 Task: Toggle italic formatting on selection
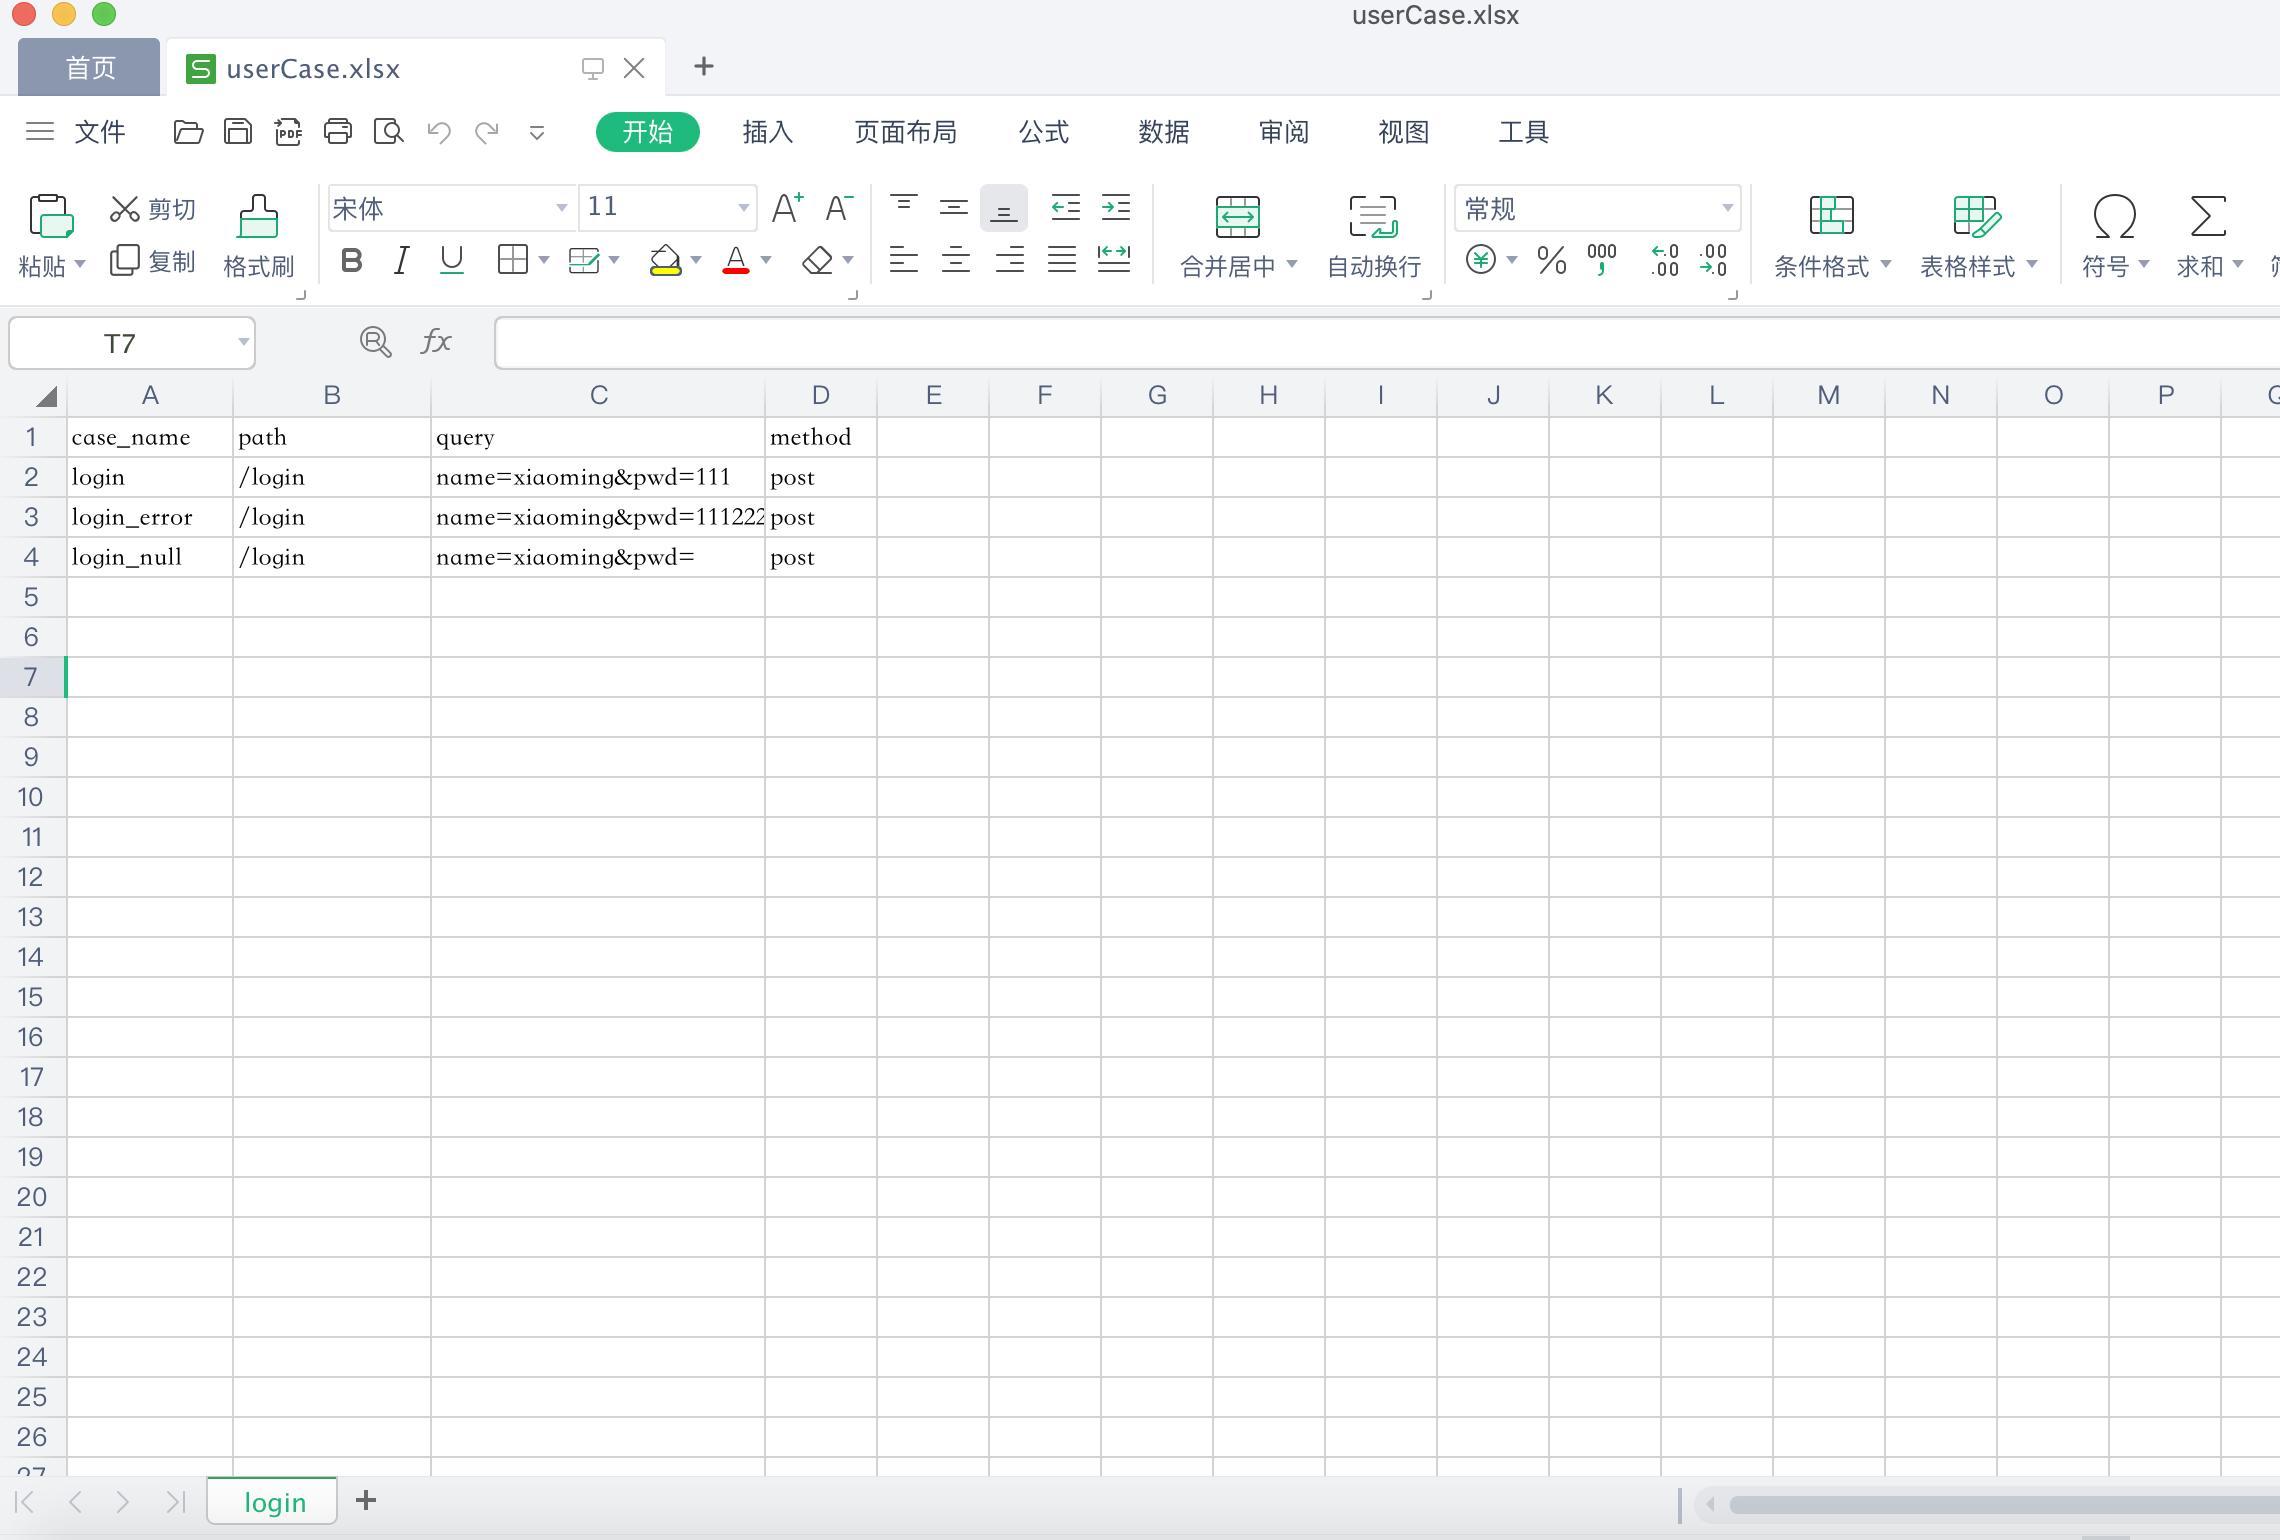click(400, 261)
